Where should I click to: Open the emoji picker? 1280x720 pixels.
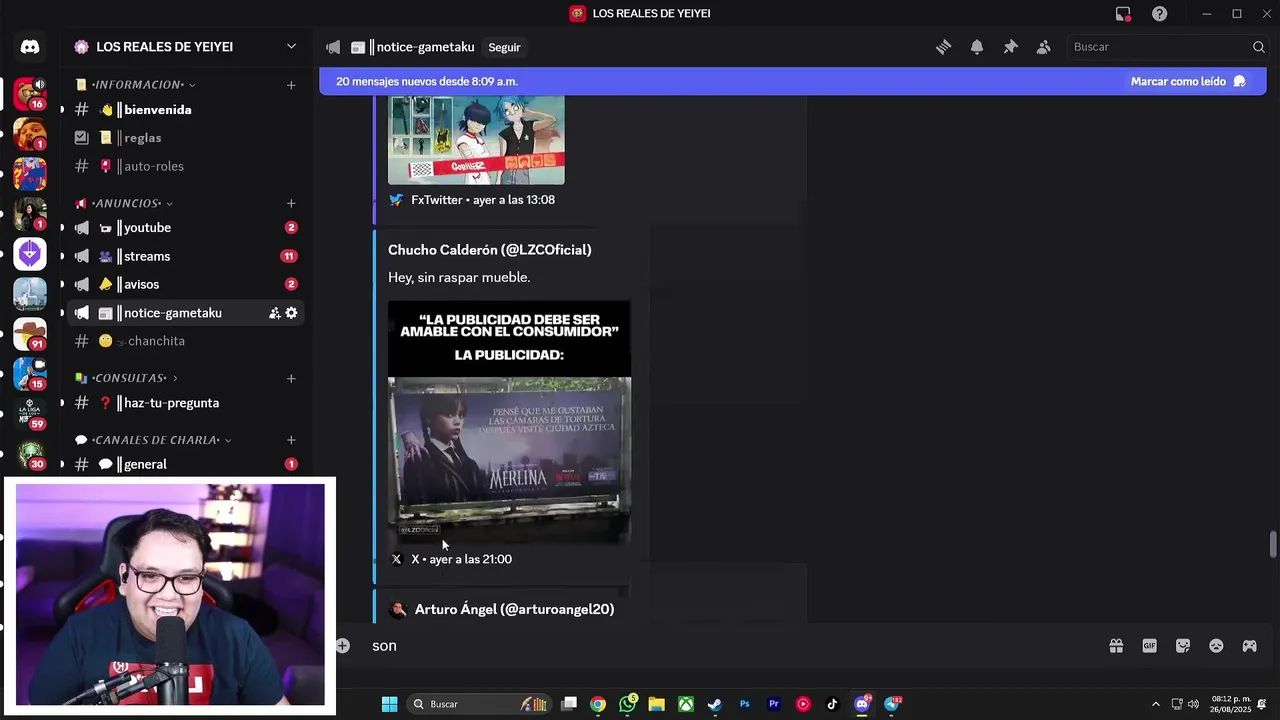point(1216,646)
